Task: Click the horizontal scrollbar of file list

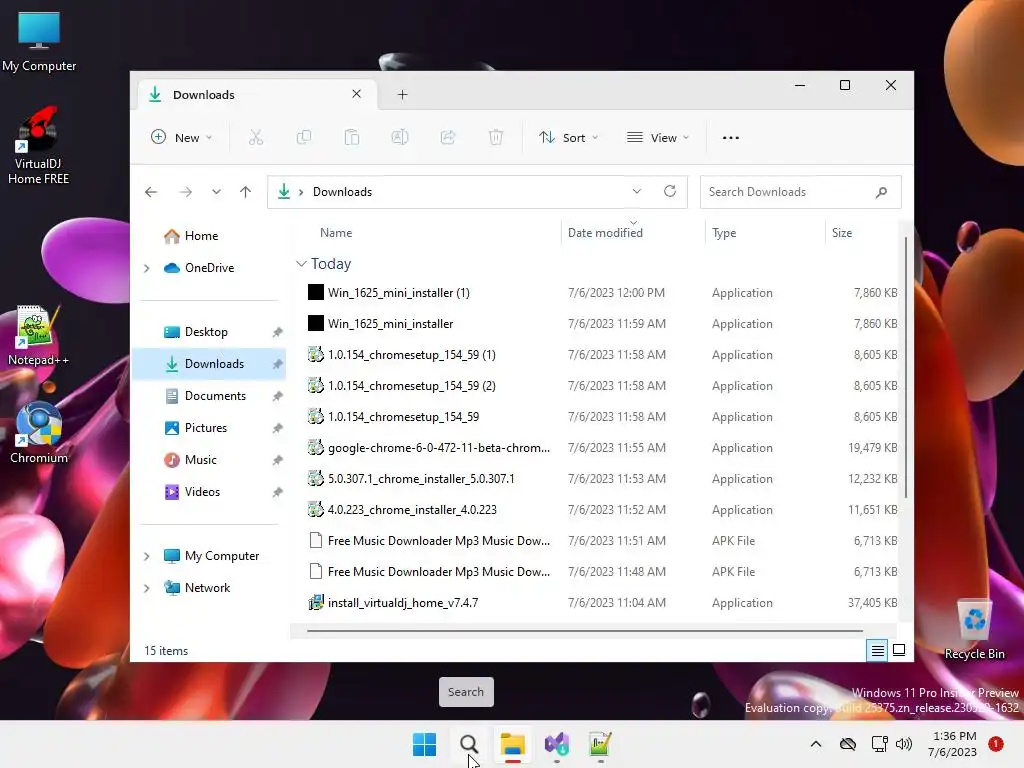Action: coord(584,631)
